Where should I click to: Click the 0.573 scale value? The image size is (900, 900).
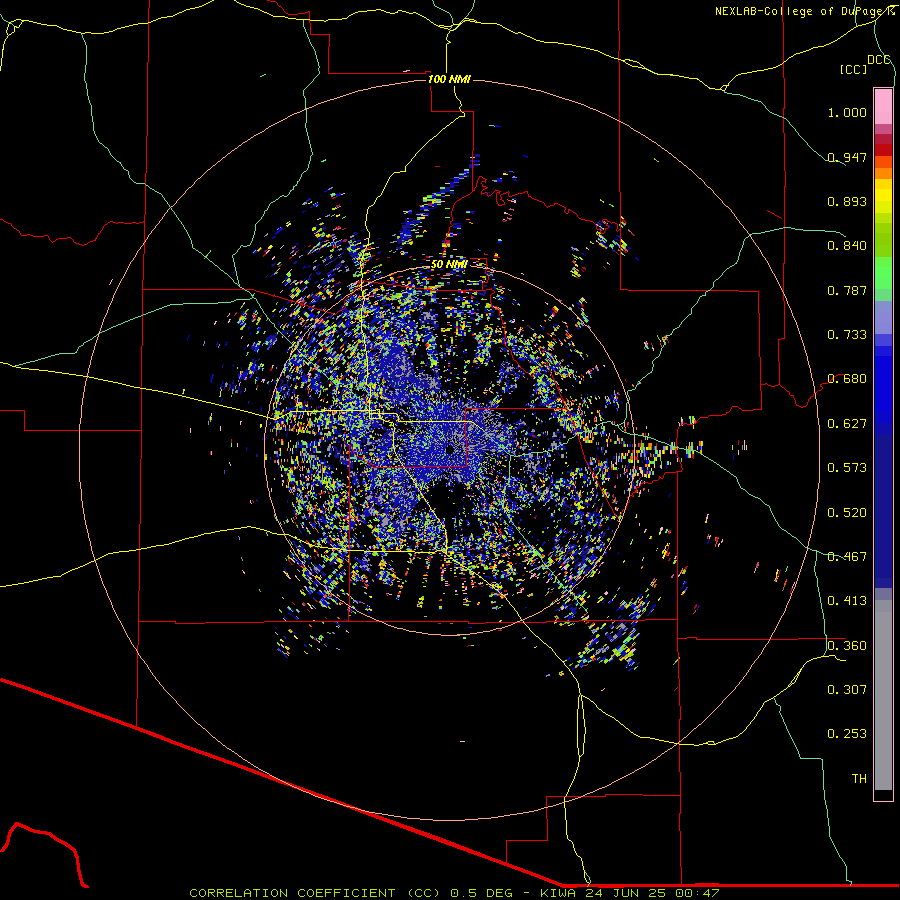(847, 468)
